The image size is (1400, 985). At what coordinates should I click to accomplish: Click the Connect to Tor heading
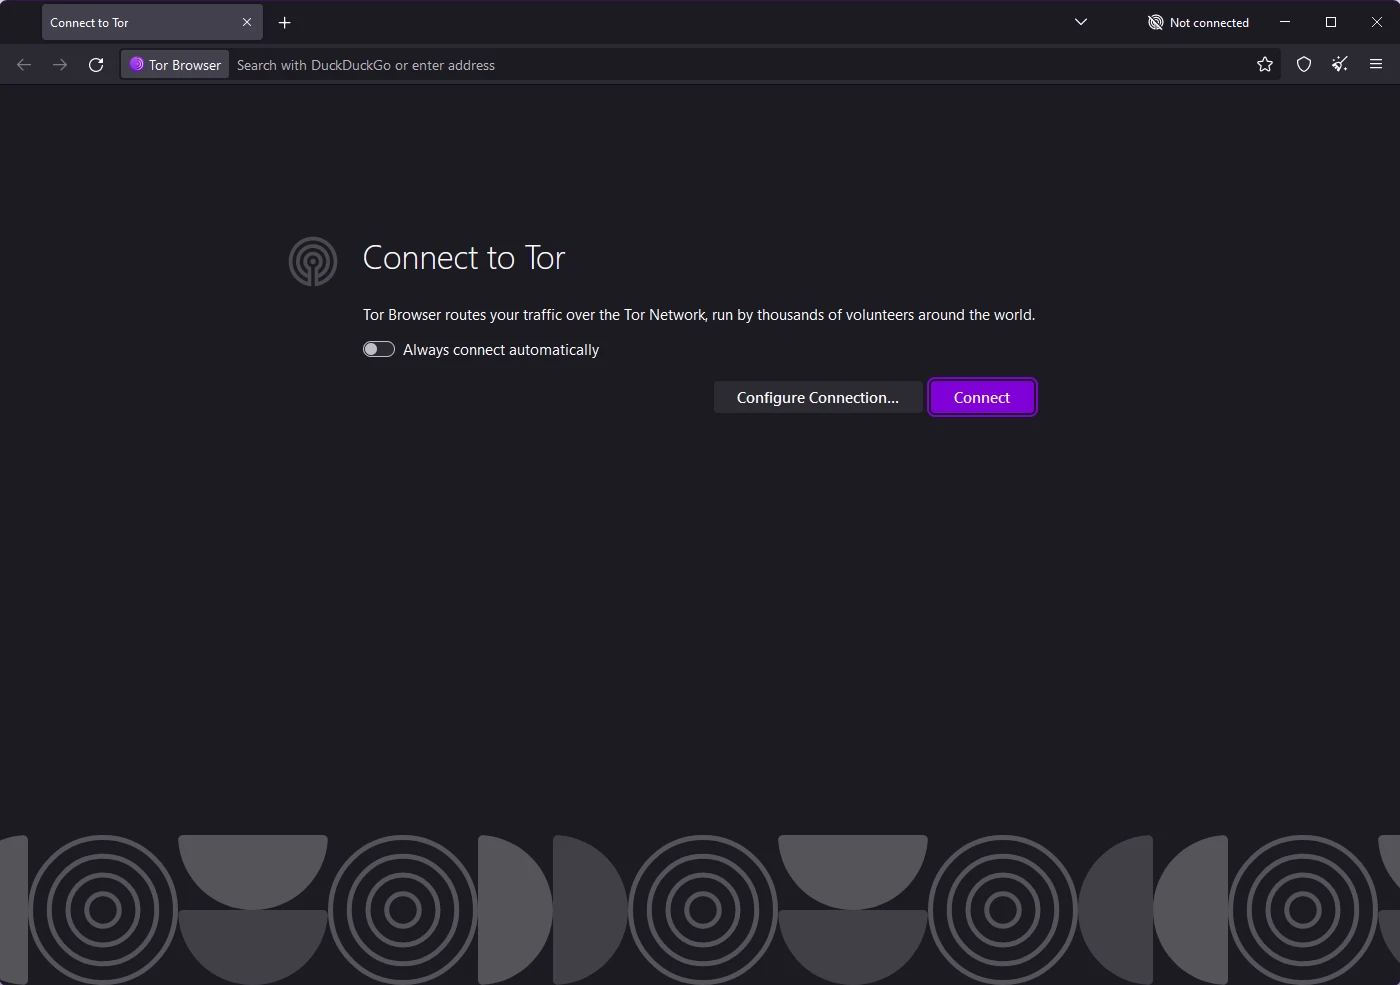click(x=464, y=258)
